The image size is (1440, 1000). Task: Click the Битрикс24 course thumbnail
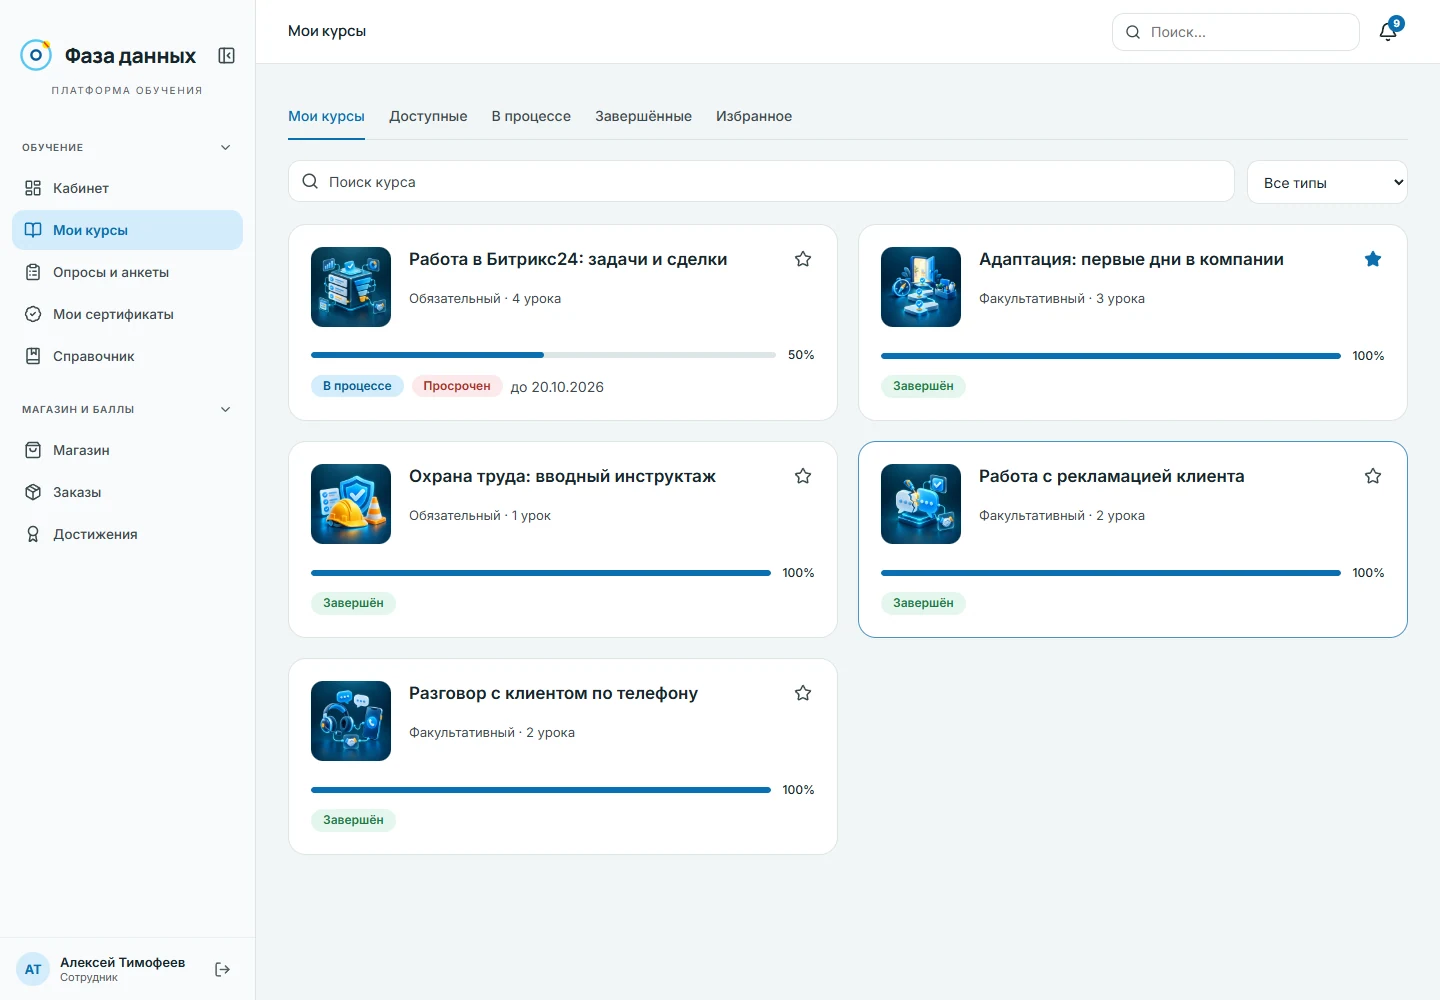coord(351,287)
